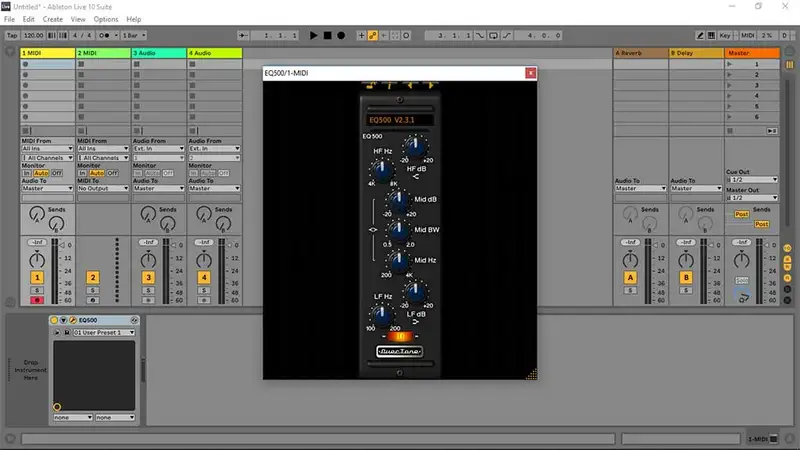Open A Reverb Audio To dropdown
Screen dimensions: 800x450
640,188
